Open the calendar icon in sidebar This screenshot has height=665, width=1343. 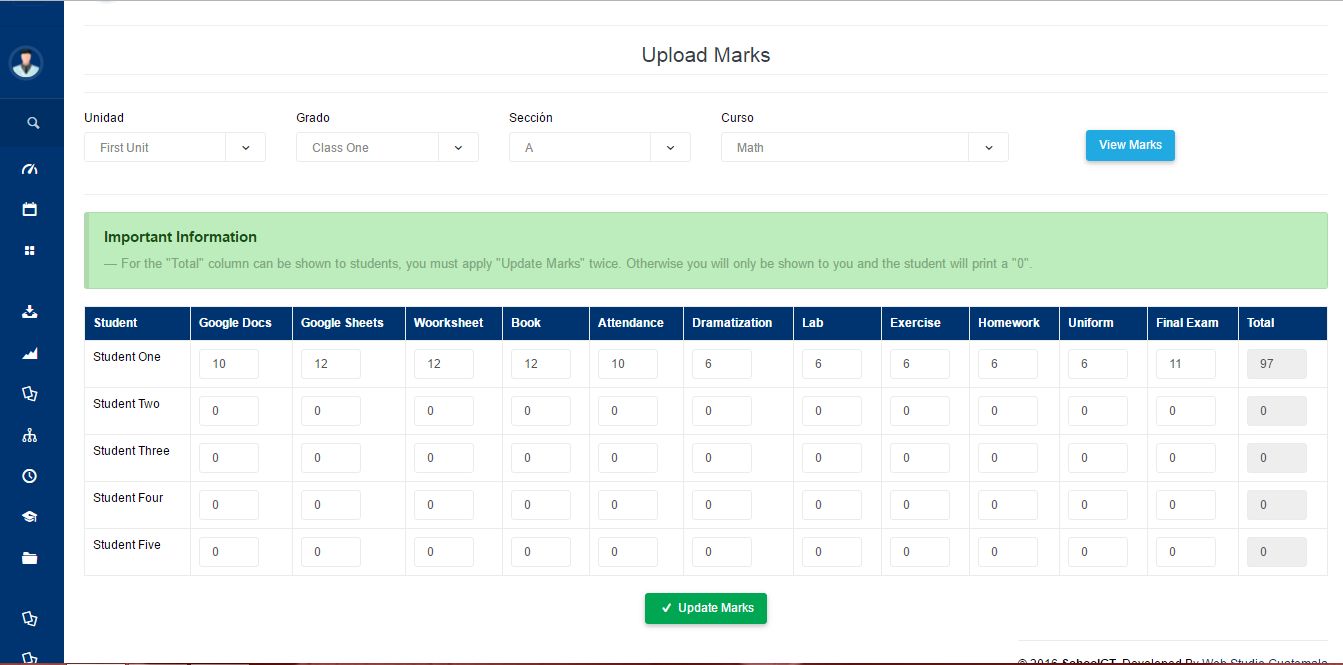pos(29,209)
